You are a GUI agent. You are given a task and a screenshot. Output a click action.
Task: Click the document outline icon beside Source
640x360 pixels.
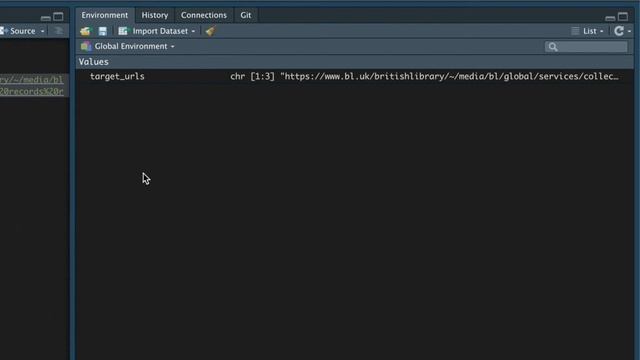click(x=59, y=31)
